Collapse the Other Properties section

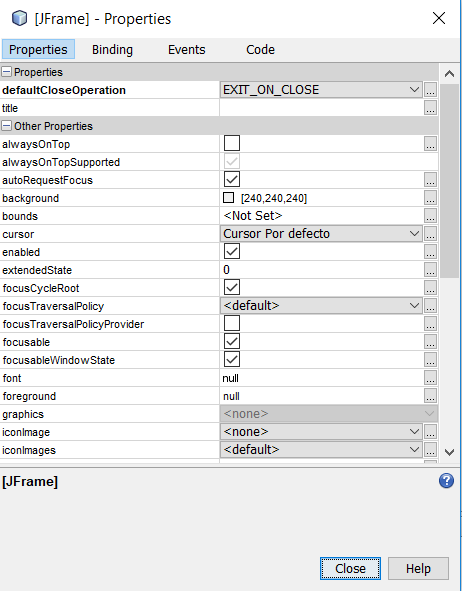click(6, 126)
